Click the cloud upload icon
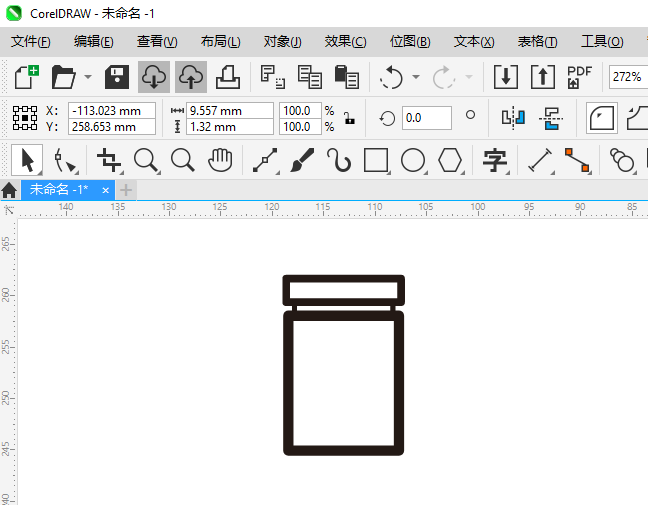 click(191, 77)
